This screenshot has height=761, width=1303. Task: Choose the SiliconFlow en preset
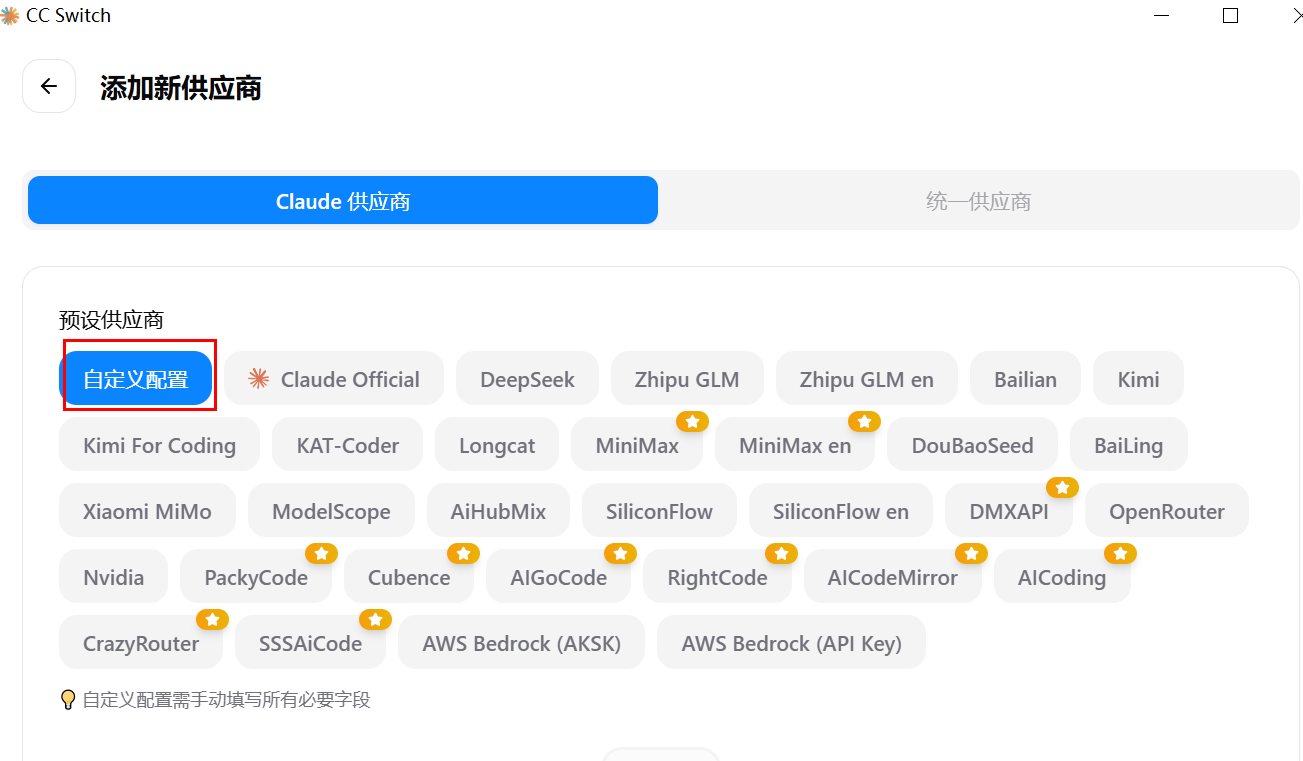pos(841,511)
